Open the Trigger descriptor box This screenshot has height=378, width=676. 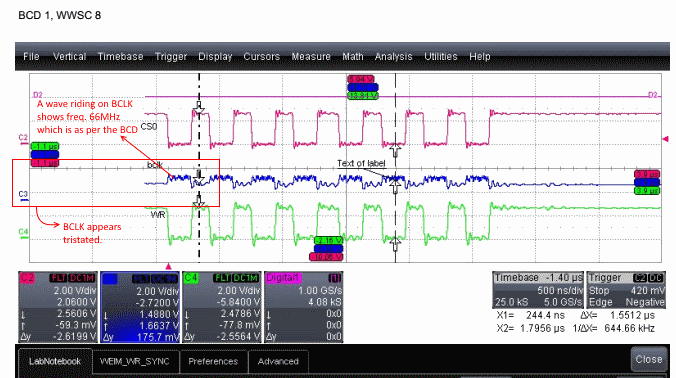click(x=626, y=290)
